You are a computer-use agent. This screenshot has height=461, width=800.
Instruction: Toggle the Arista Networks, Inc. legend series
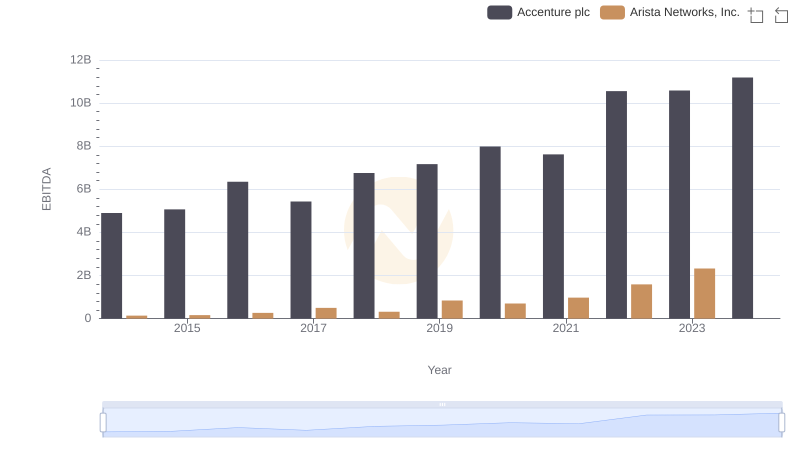click(669, 12)
